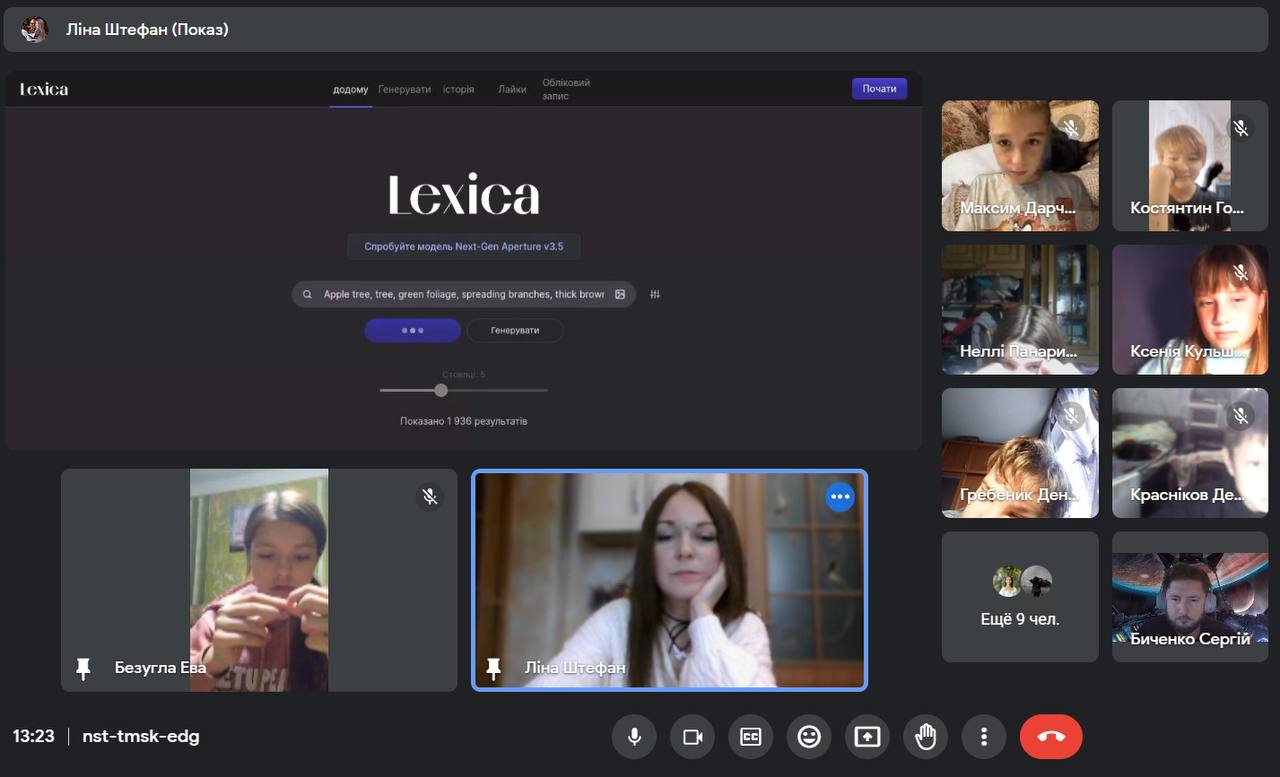
Task: Expand the 'Ещё 9 чел.' participants tile
Action: pyautogui.click(x=1020, y=597)
